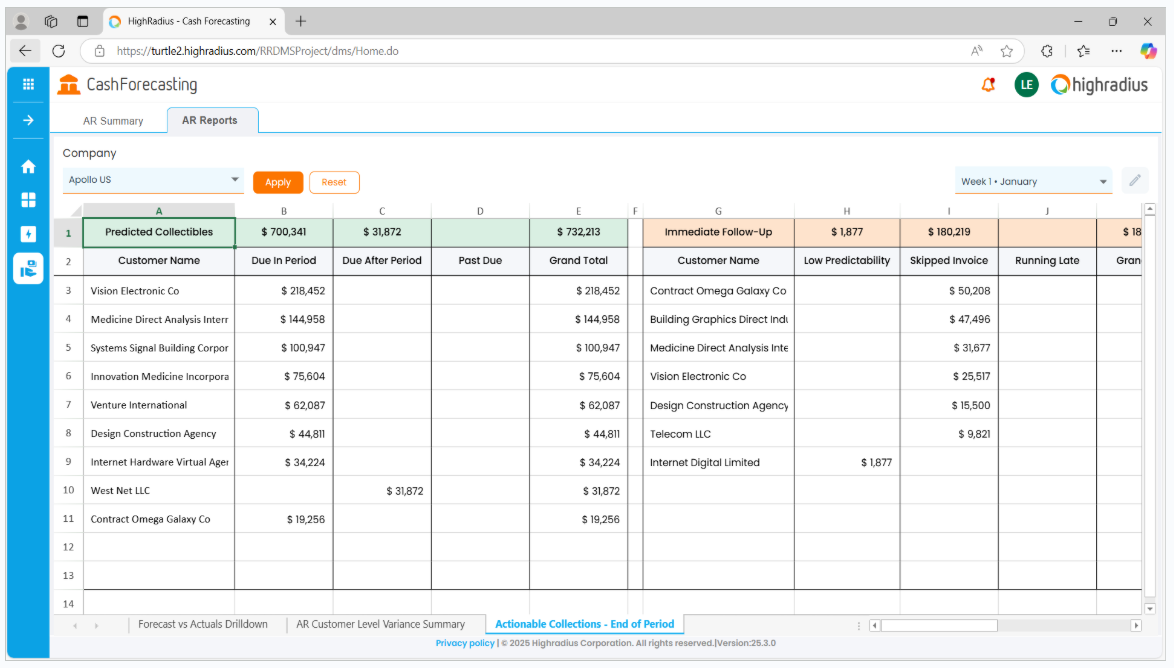Open browser Settings and more menu
1174x668 pixels.
[1116, 51]
